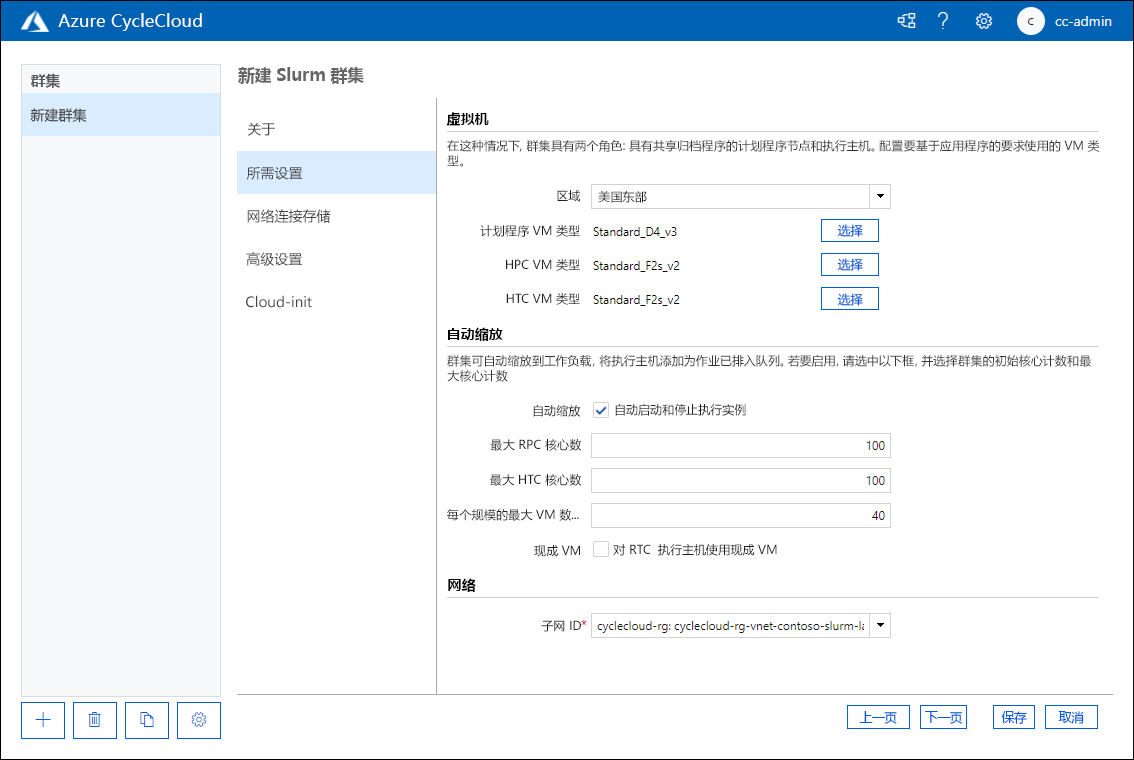Expand the 子网 ID dropdown arrow
Screen dimensions: 1134x760
pyautogui.click(x=880, y=625)
